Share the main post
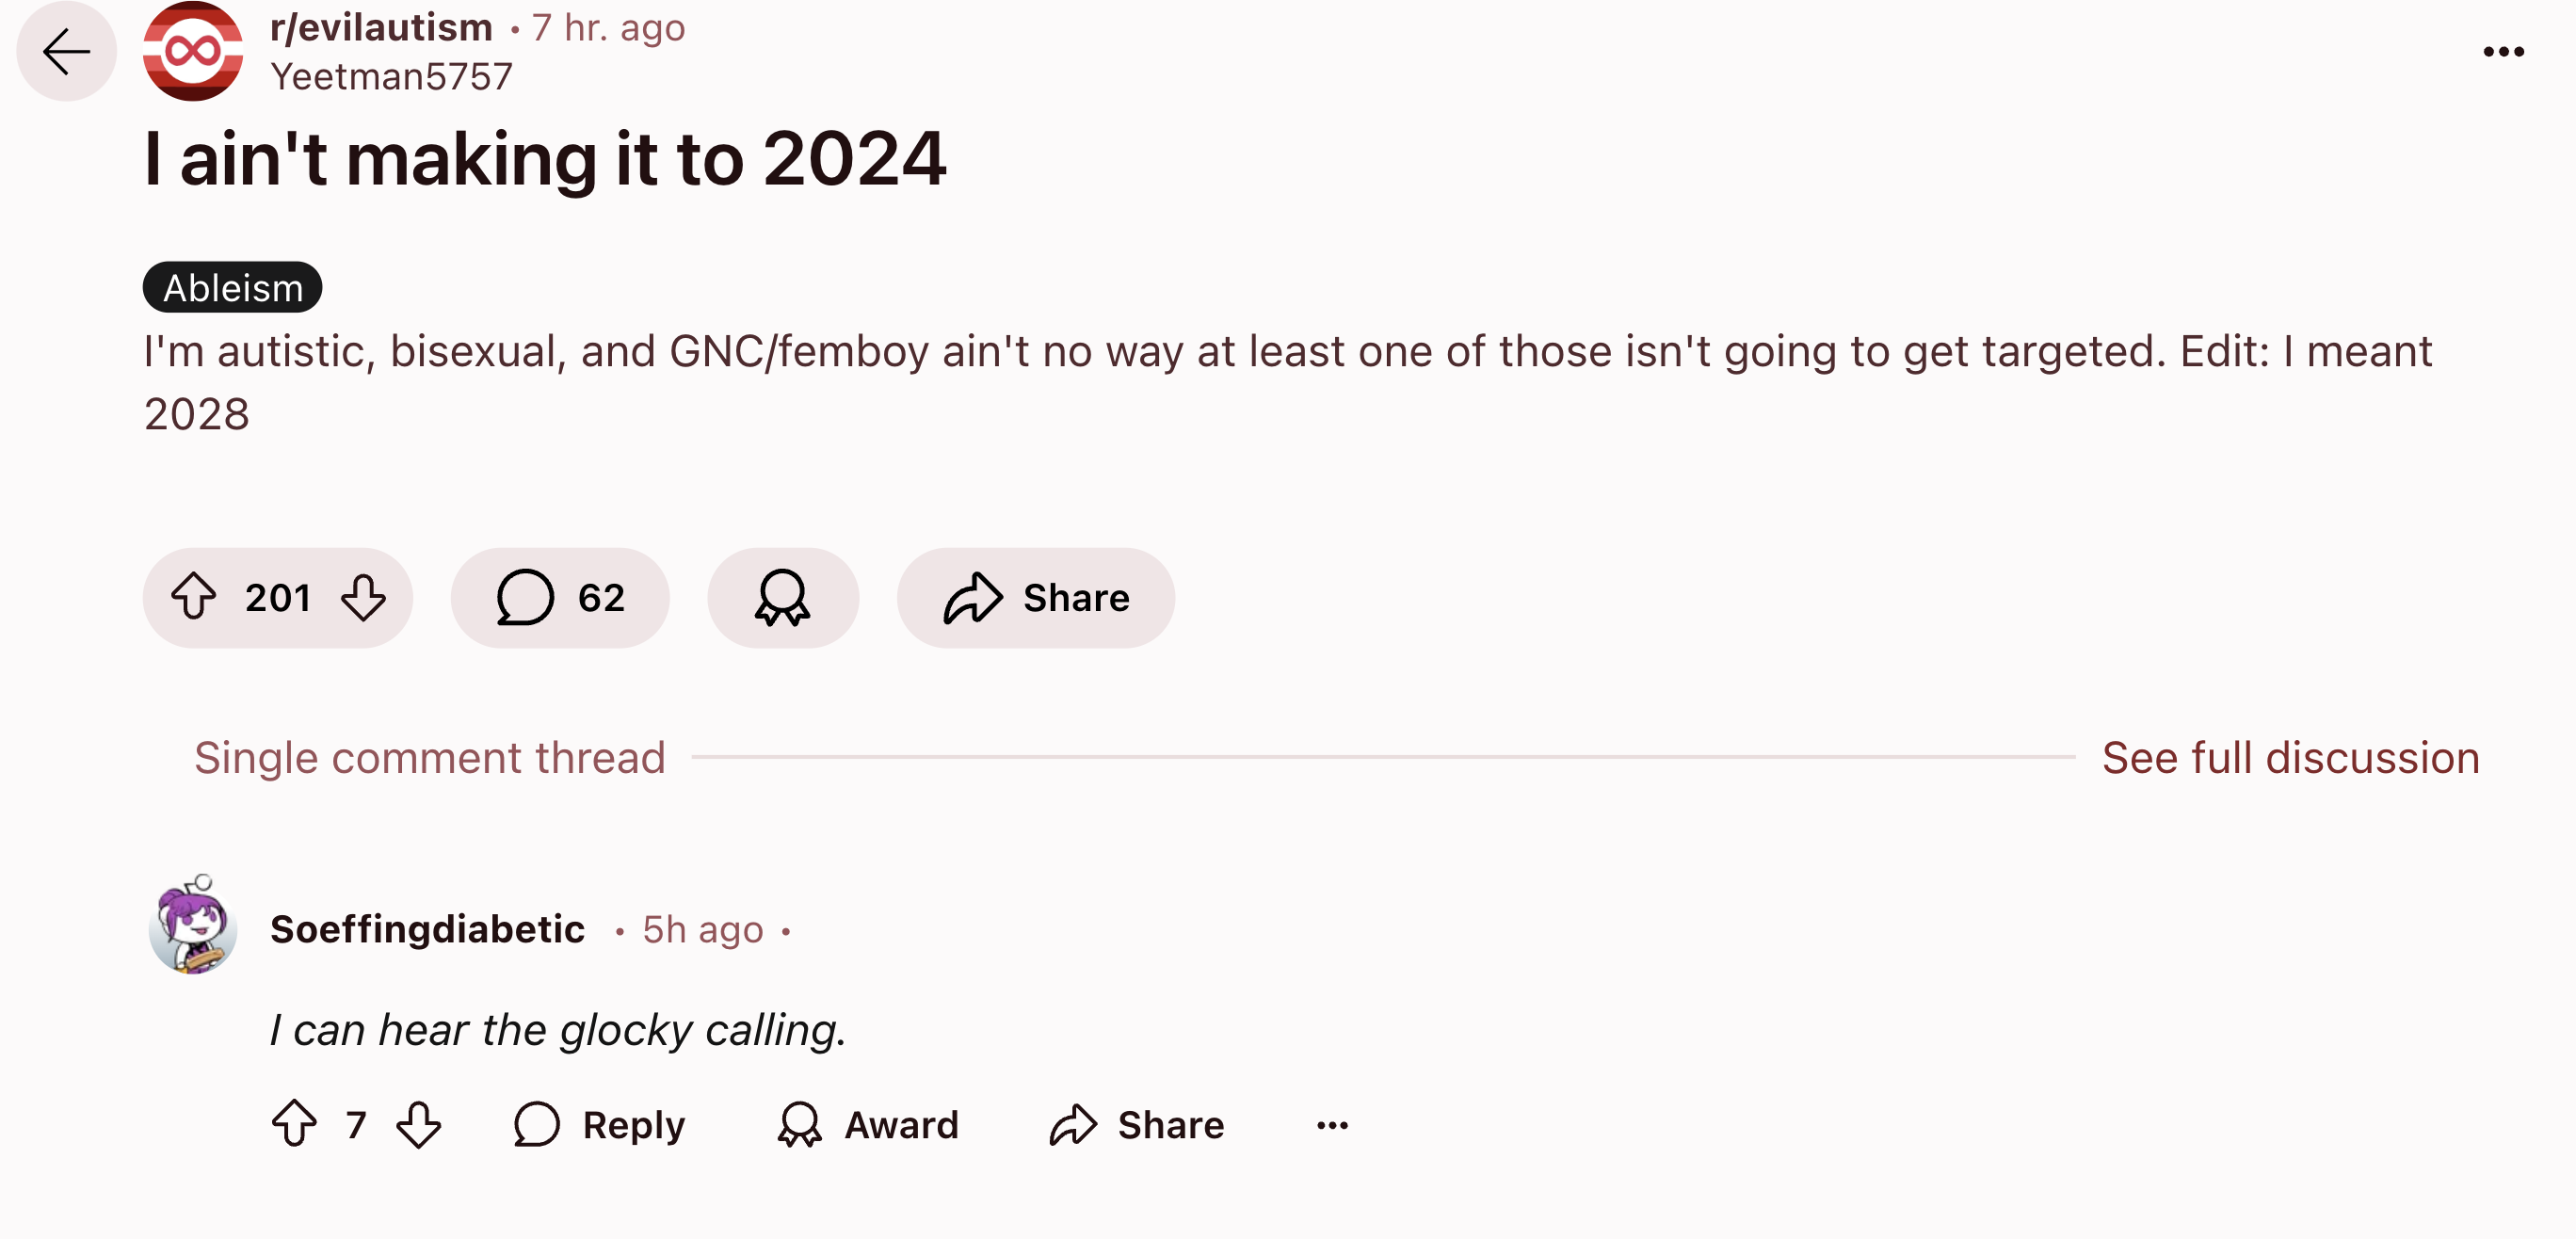Image resolution: width=2576 pixels, height=1239 pixels. pyautogui.click(x=1035, y=597)
